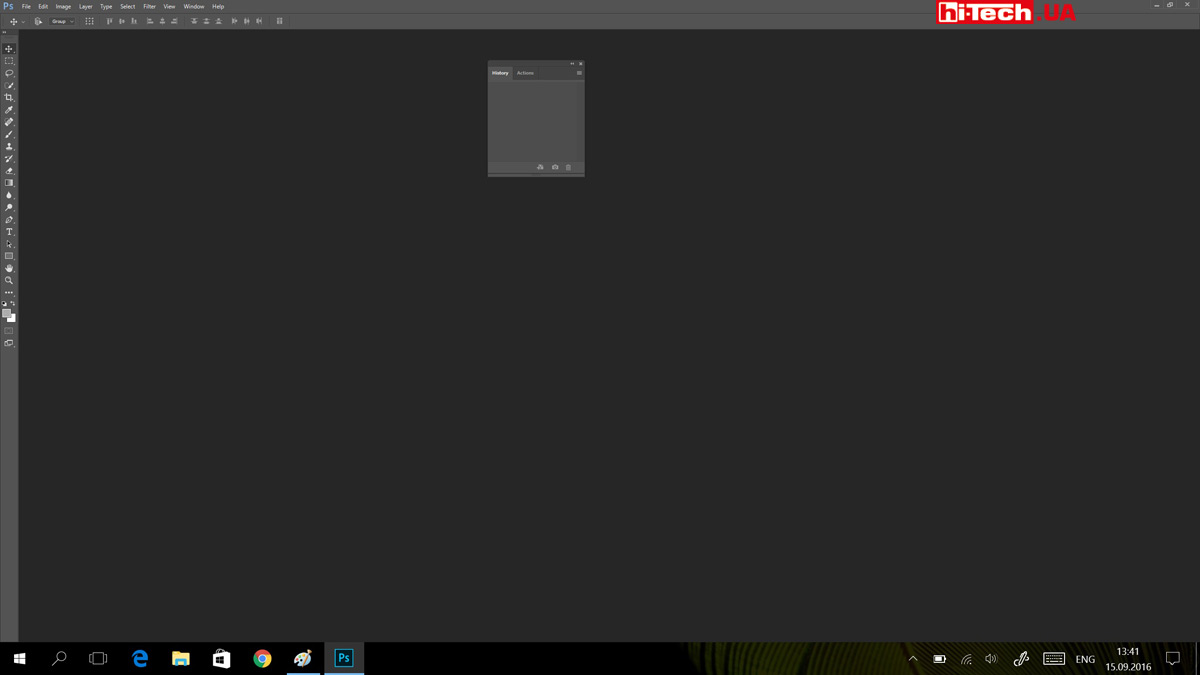Delete current state in History panel
The width and height of the screenshot is (1200, 675).
(568, 167)
